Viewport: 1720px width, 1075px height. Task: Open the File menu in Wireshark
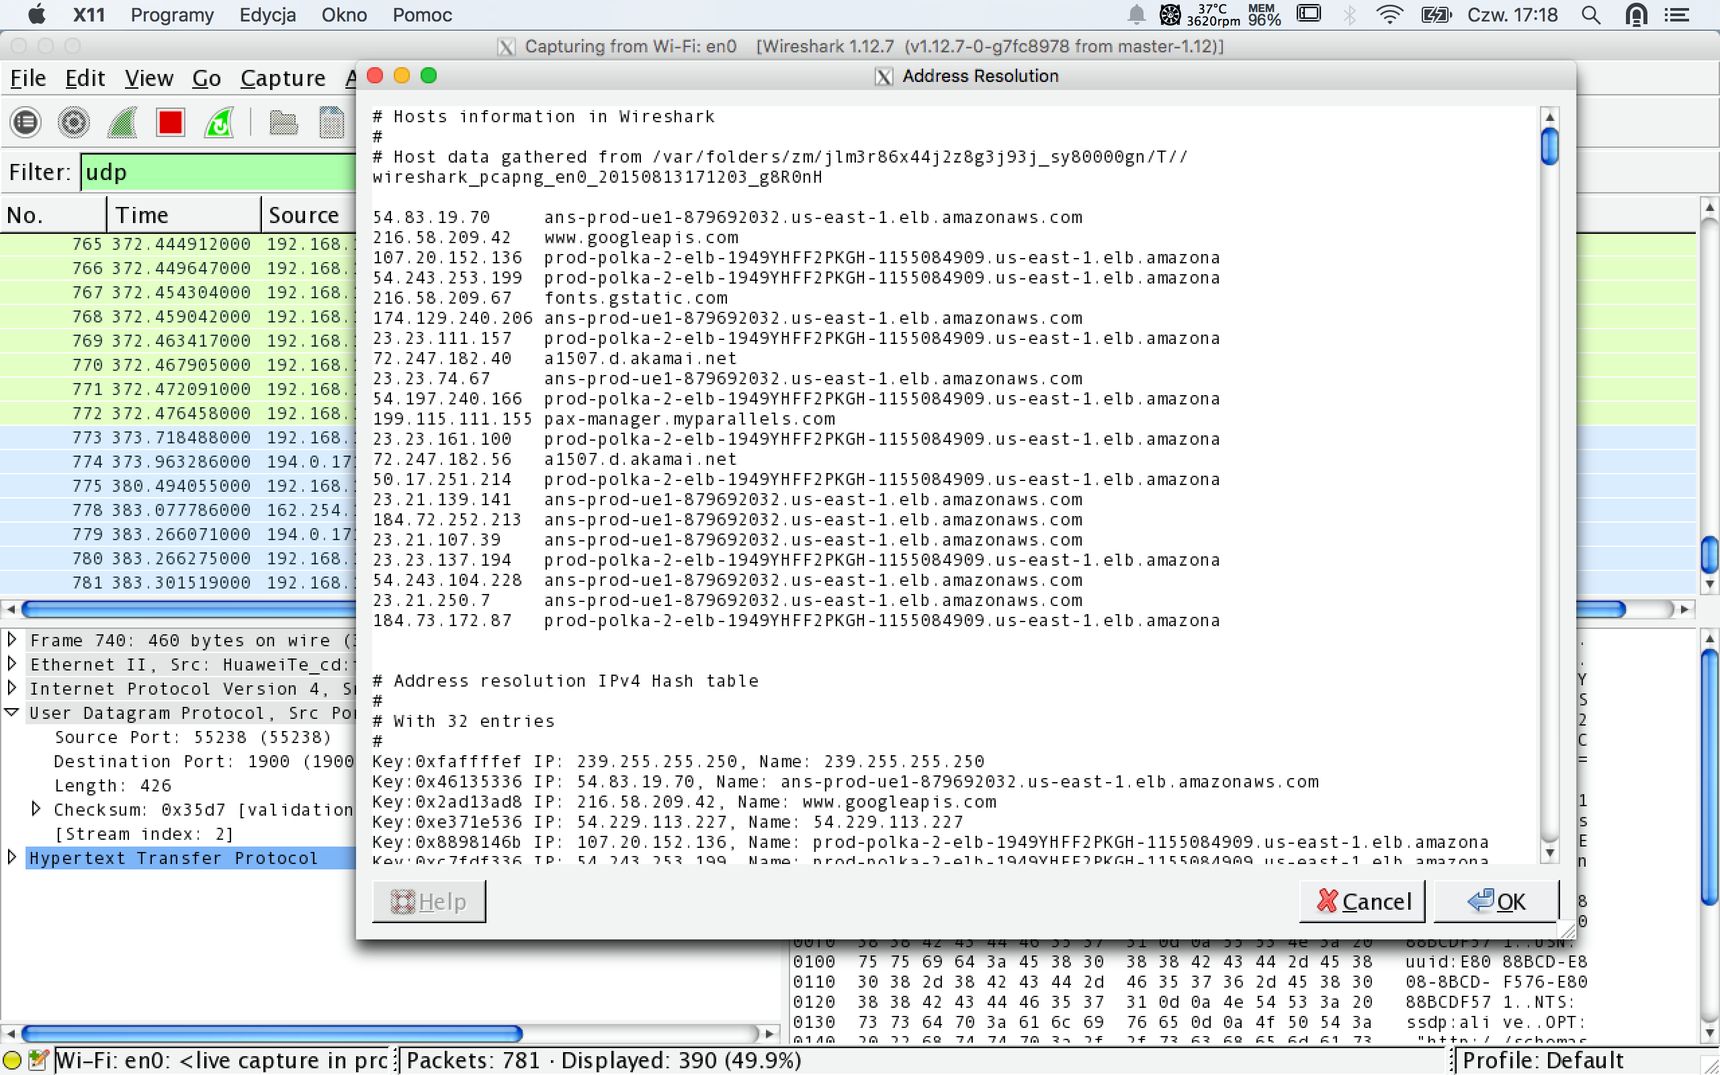tap(28, 78)
